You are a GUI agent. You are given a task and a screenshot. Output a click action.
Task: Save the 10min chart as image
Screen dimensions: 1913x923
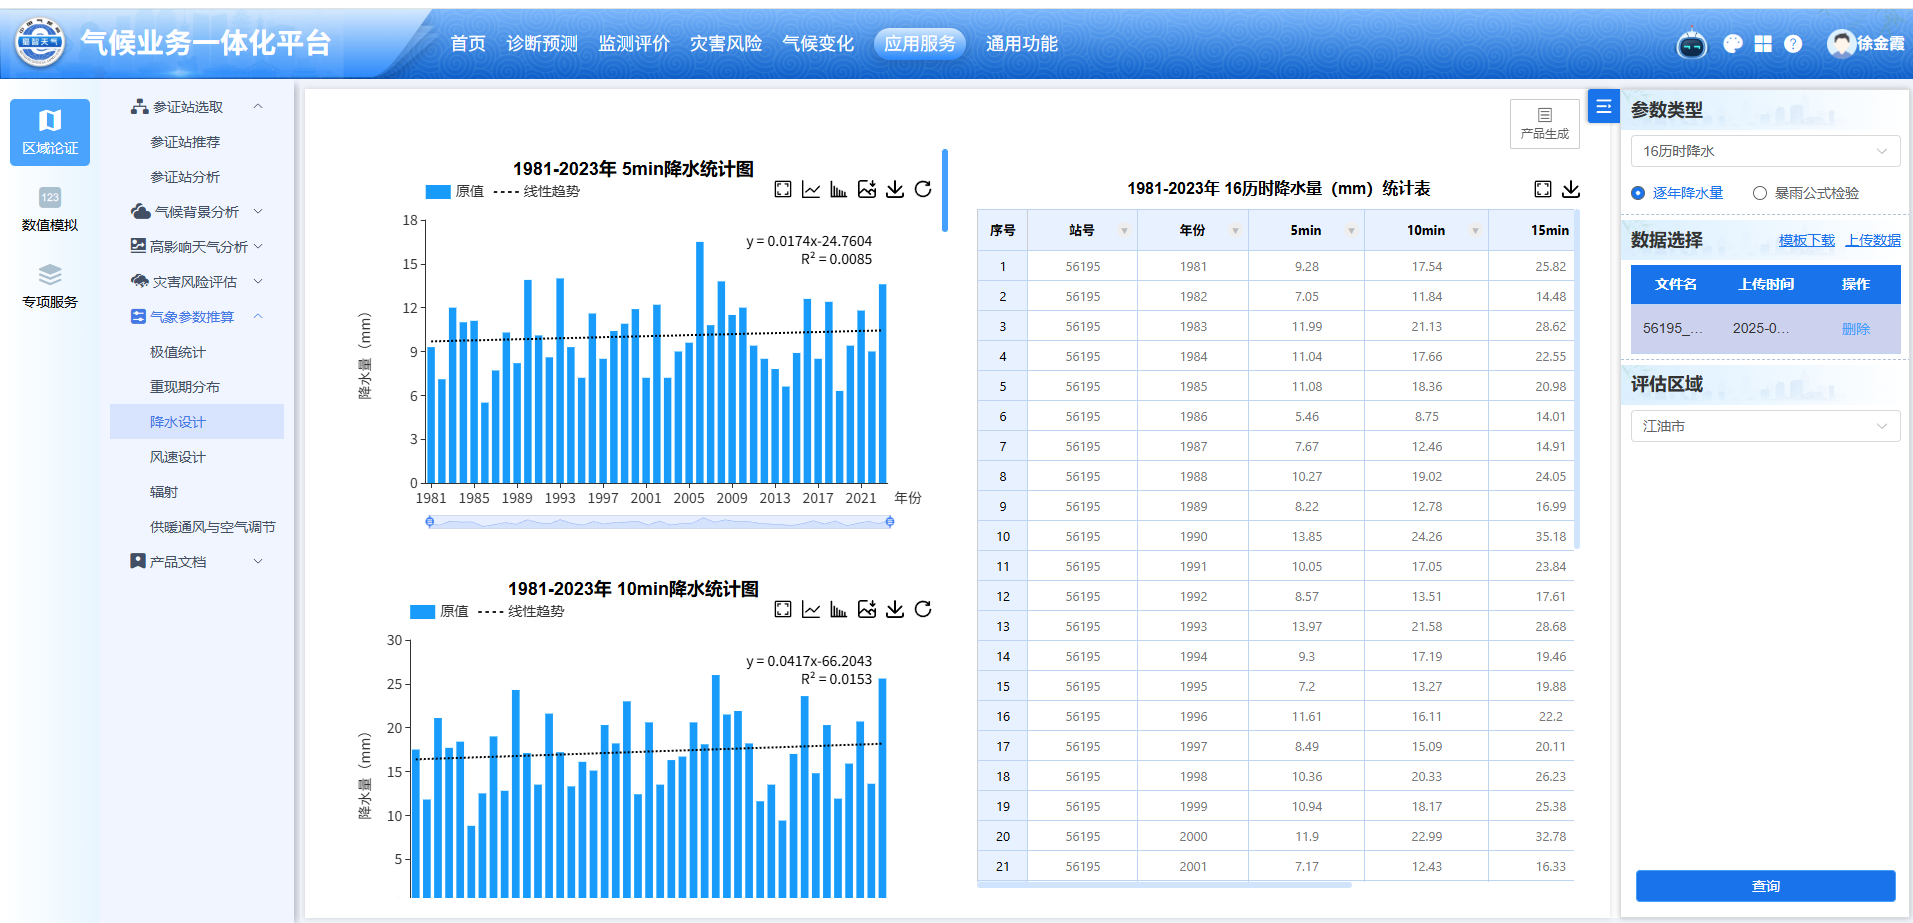[x=867, y=609]
